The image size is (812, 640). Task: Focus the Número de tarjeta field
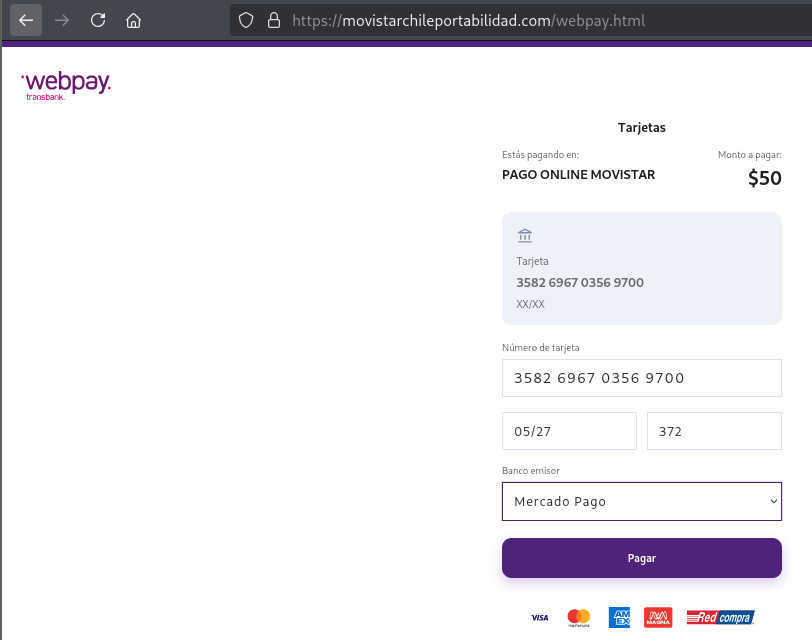click(x=642, y=378)
